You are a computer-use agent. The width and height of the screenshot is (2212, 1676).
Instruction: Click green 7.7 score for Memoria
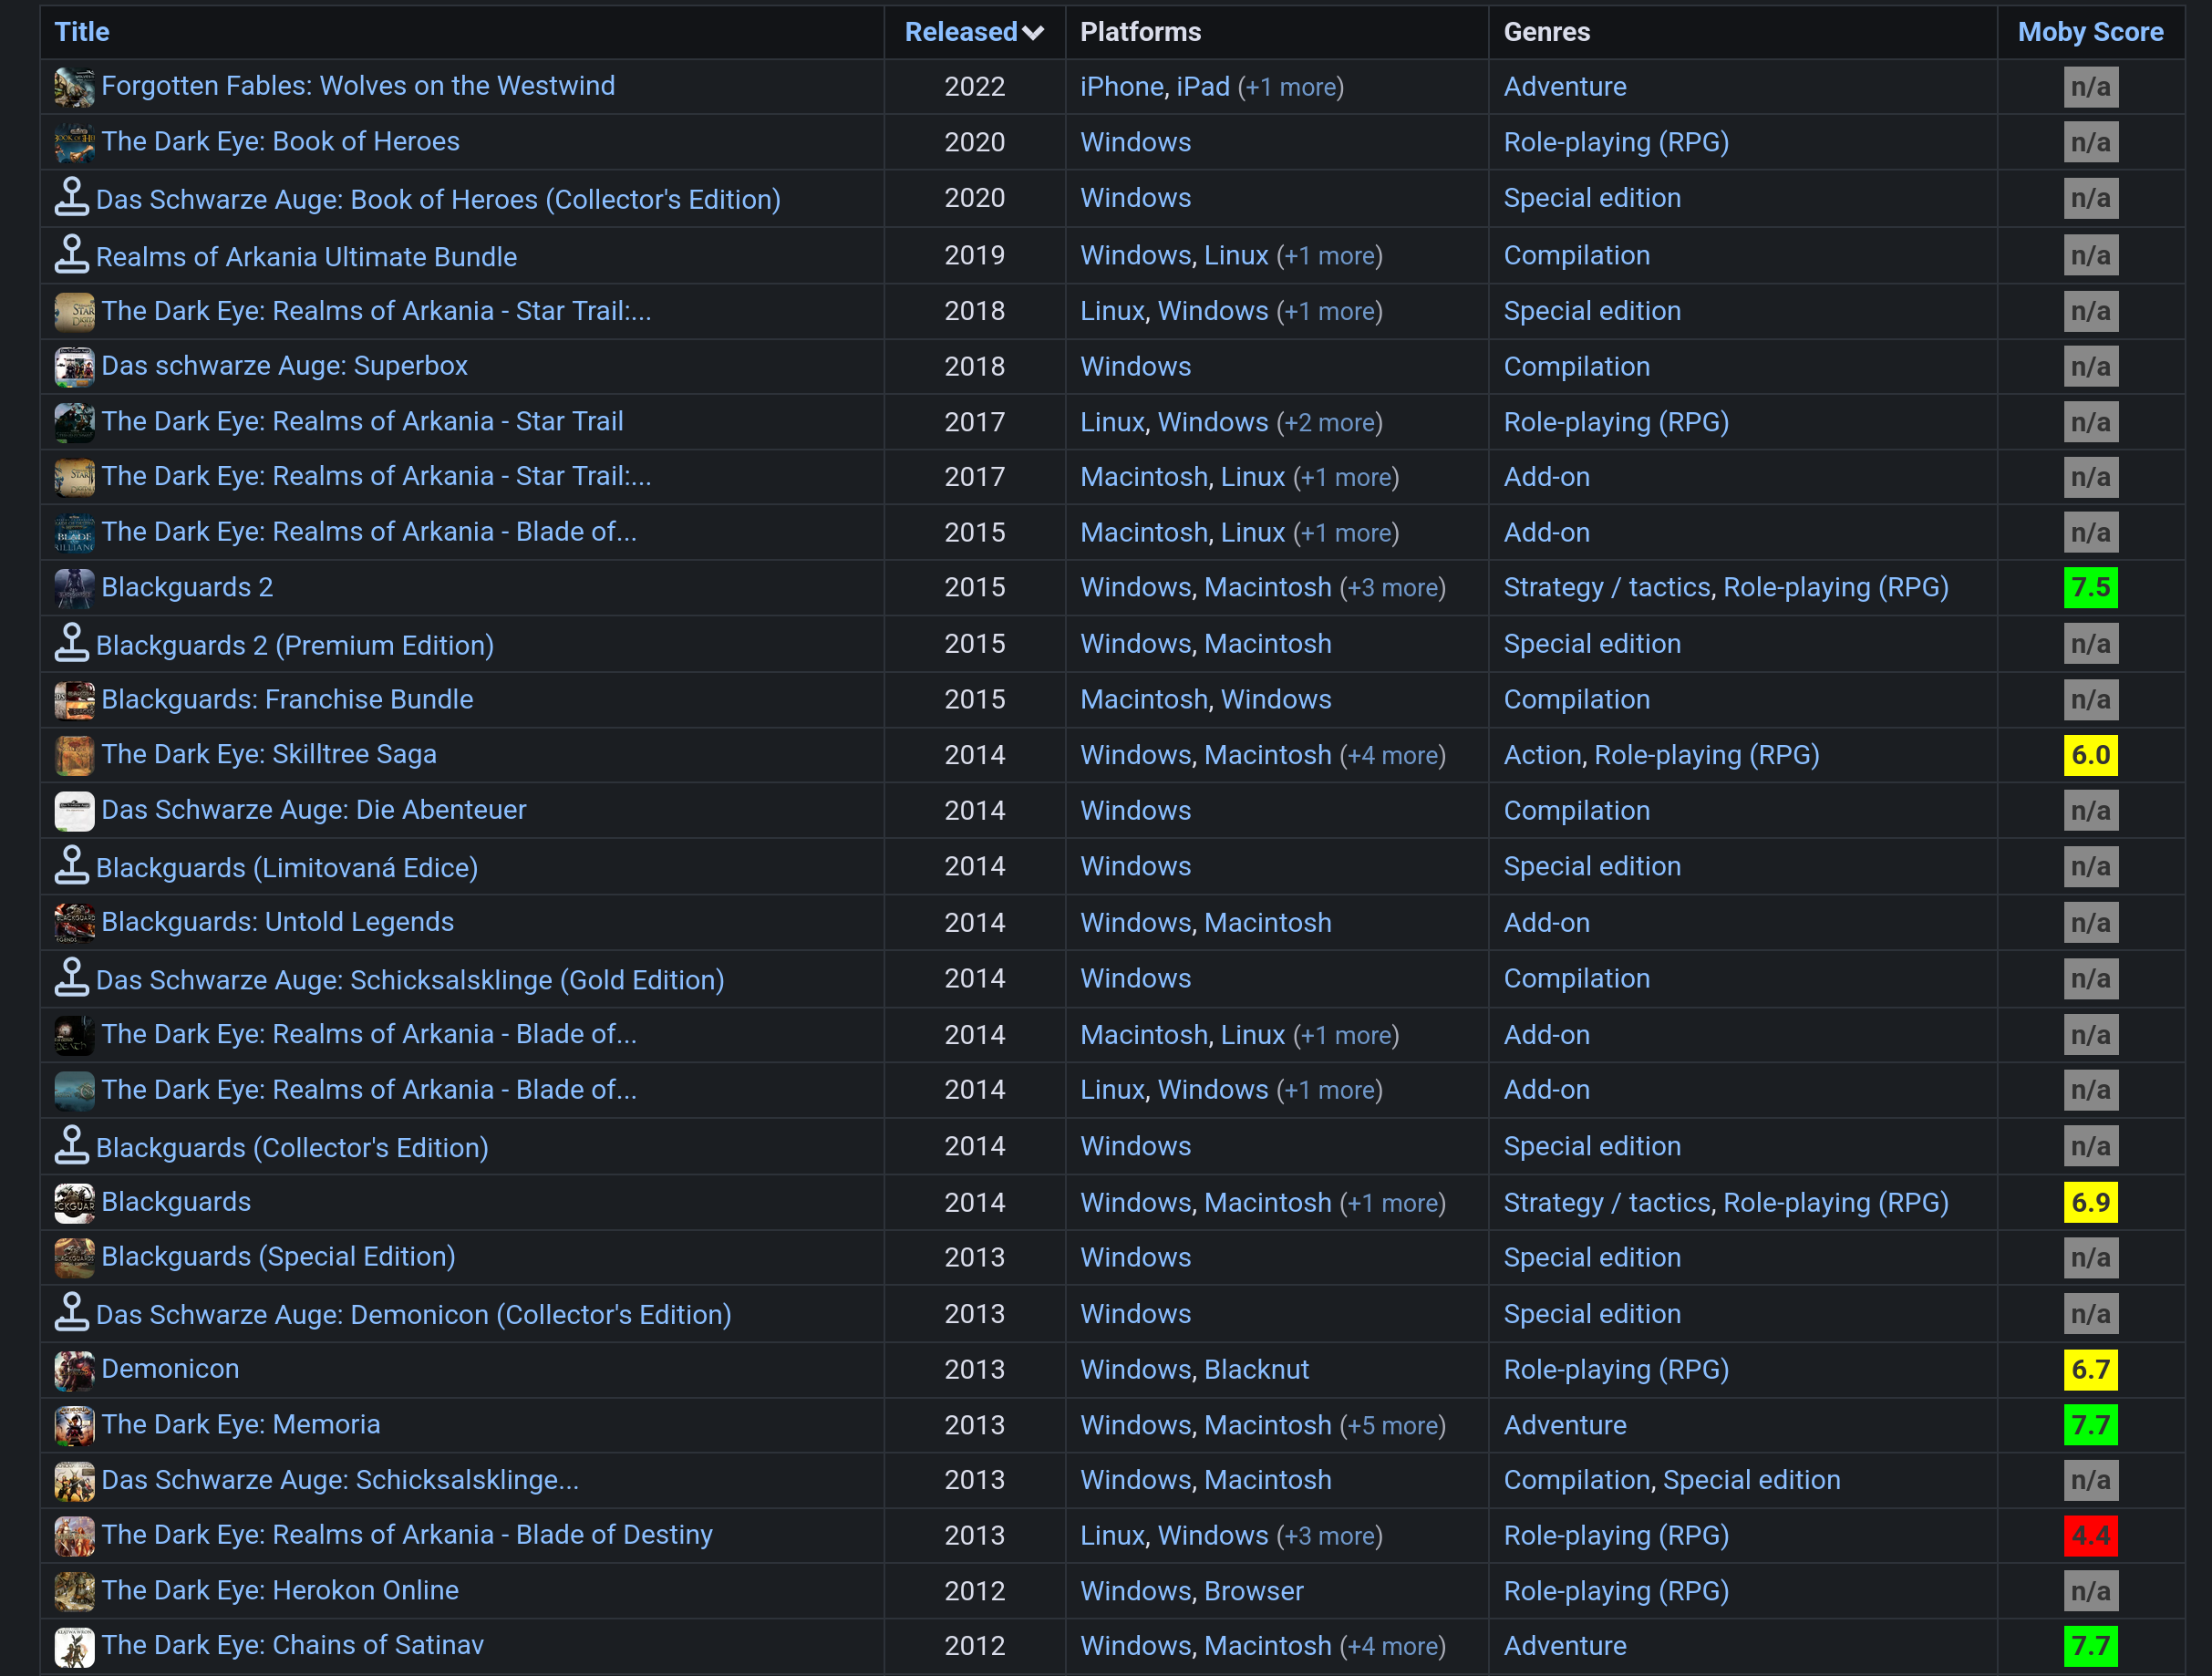(x=2090, y=1425)
